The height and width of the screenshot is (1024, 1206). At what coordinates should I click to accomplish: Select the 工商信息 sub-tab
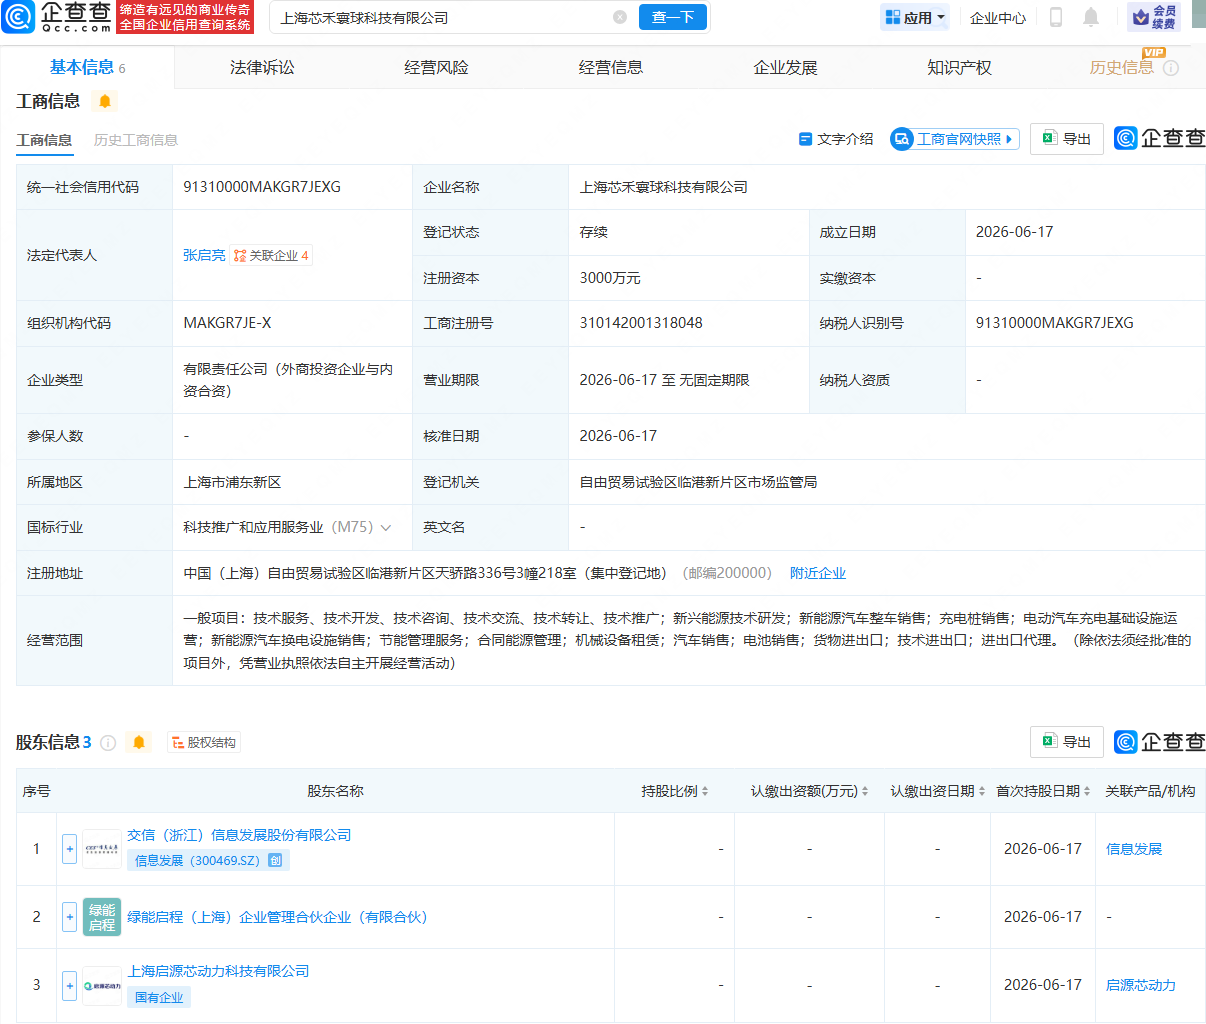point(44,140)
